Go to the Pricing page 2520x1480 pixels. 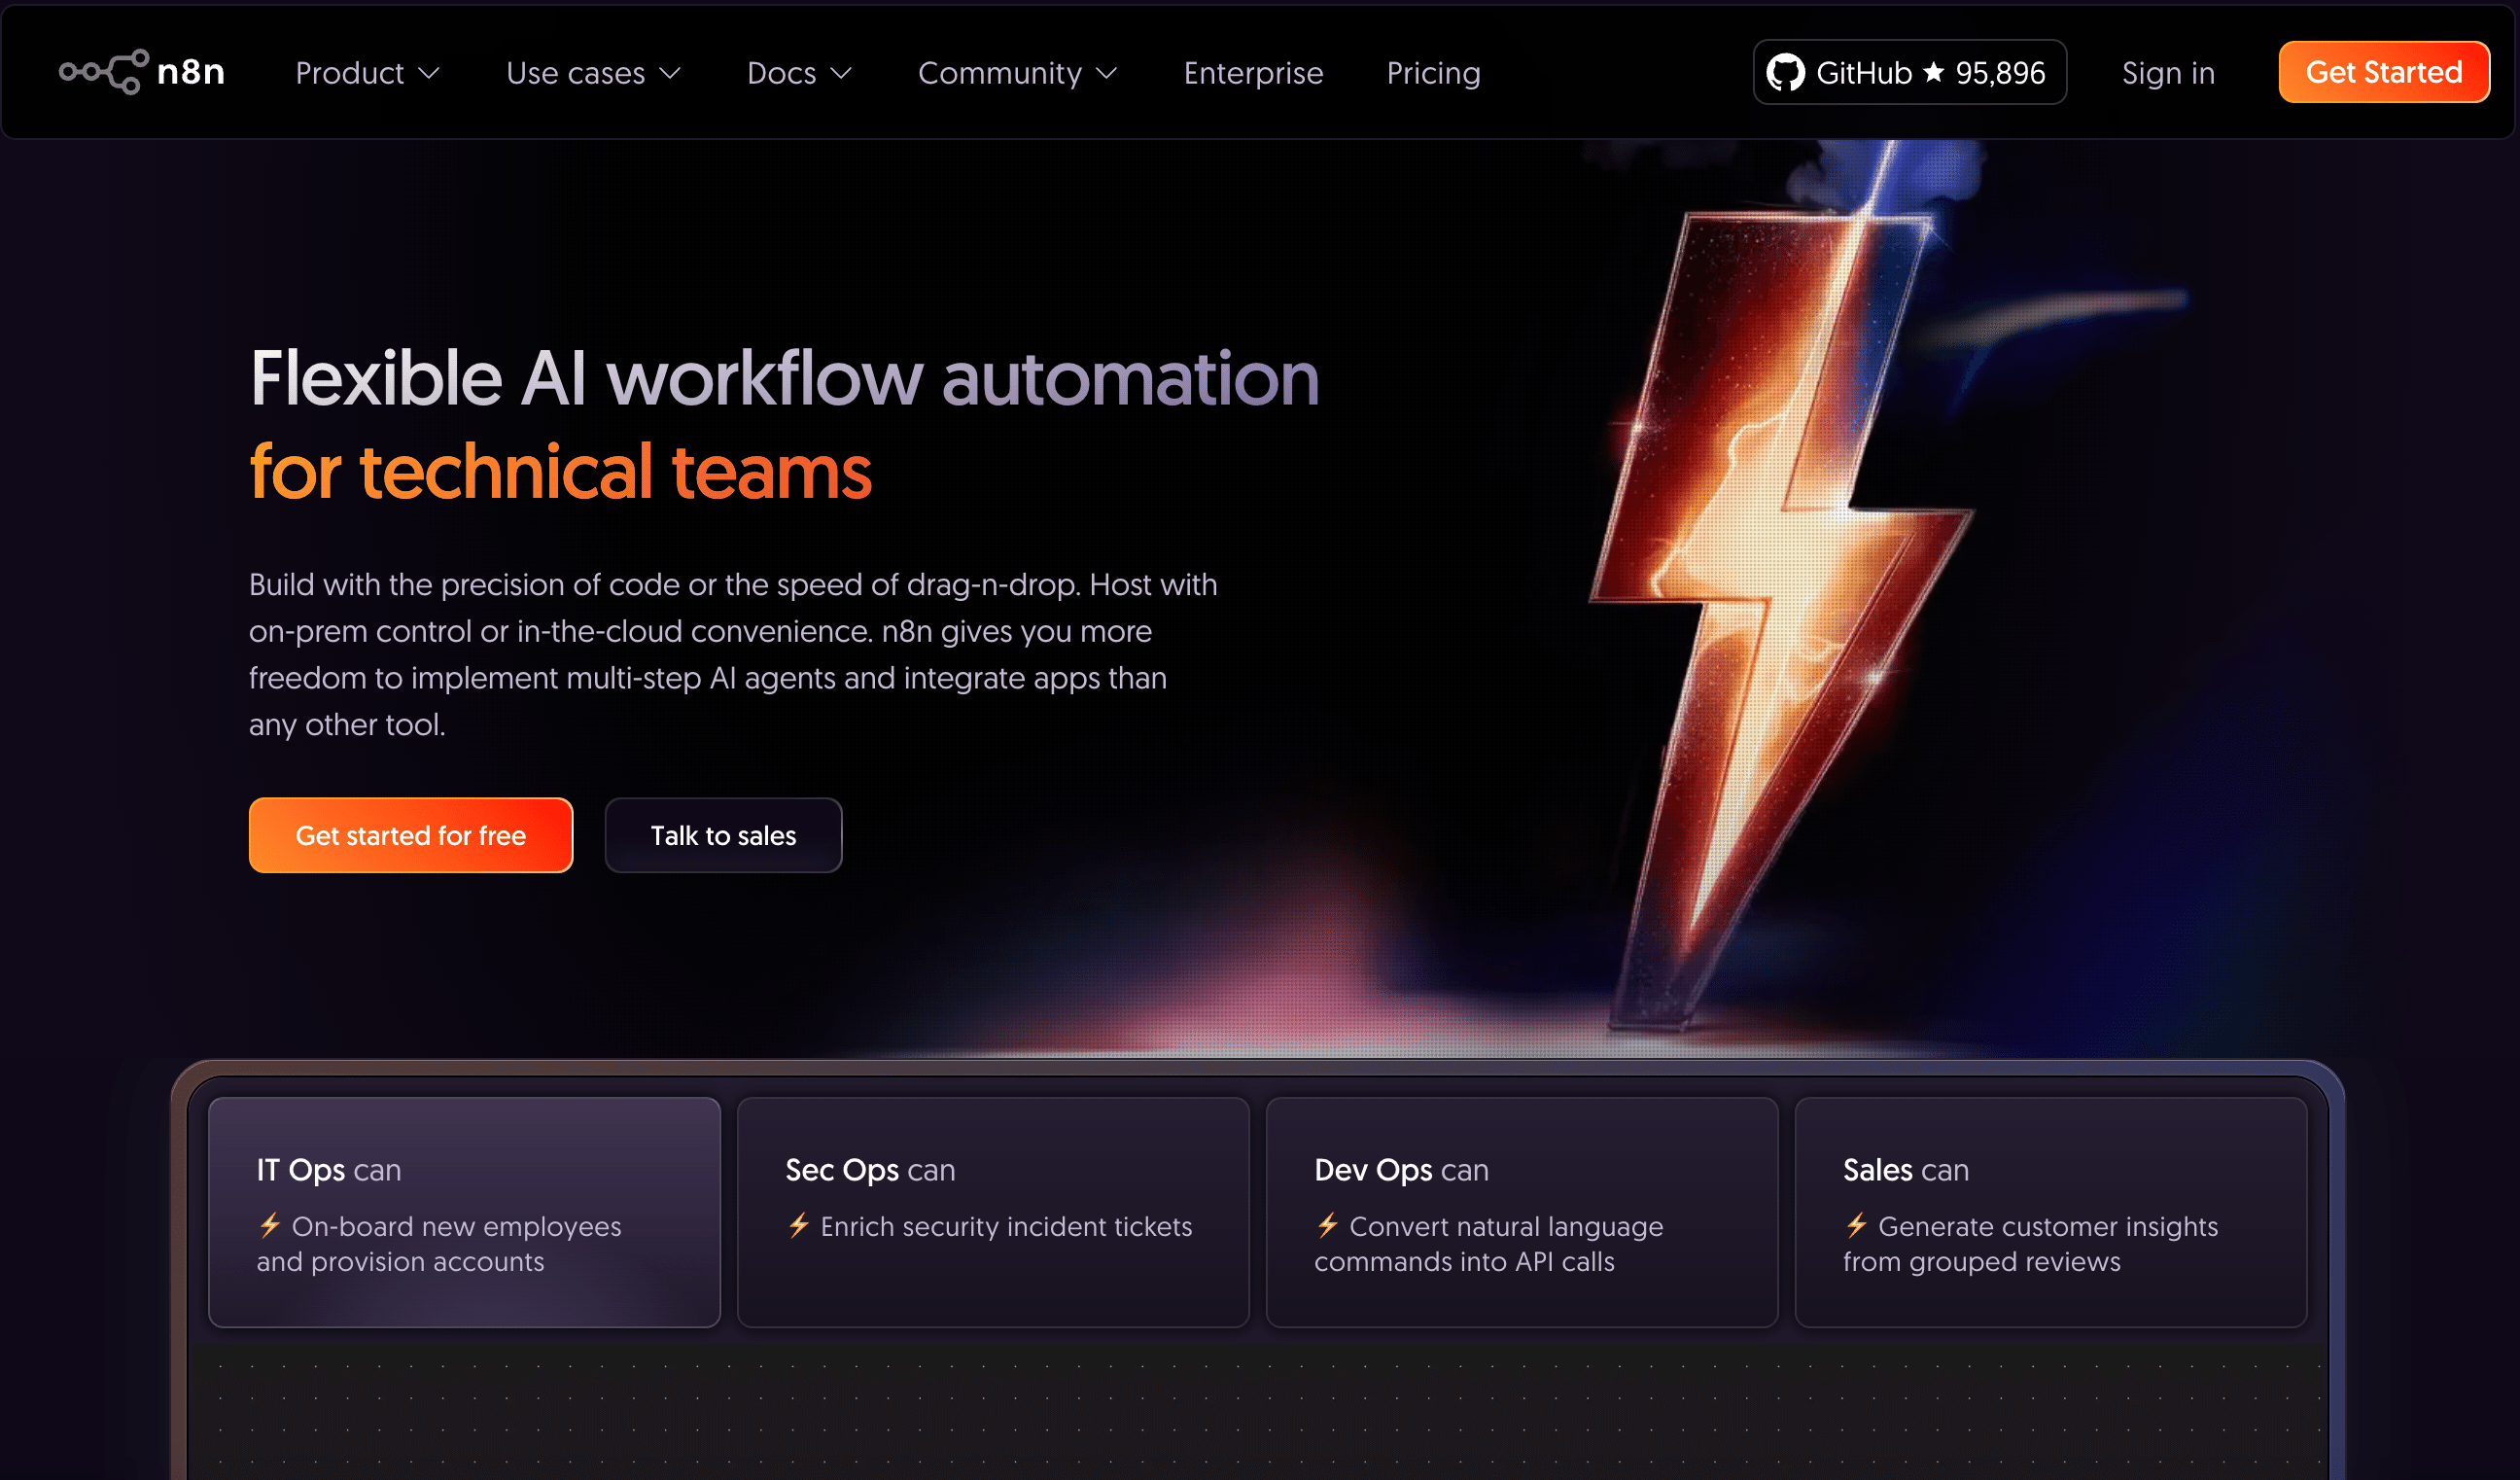pyautogui.click(x=1433, y=73)
